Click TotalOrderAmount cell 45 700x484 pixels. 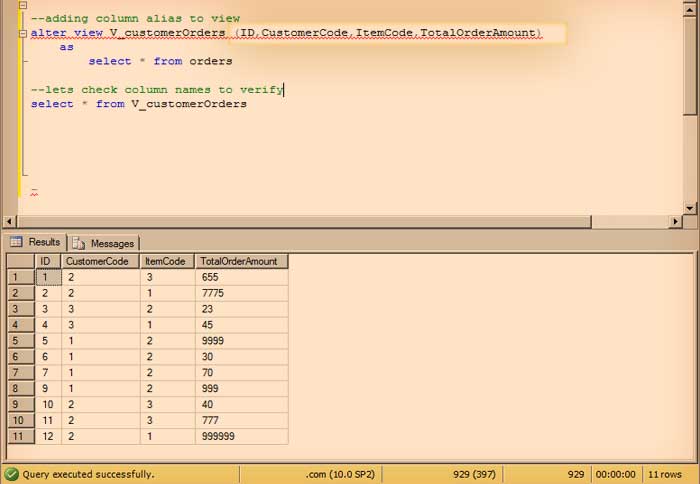(x=242, y=325)
